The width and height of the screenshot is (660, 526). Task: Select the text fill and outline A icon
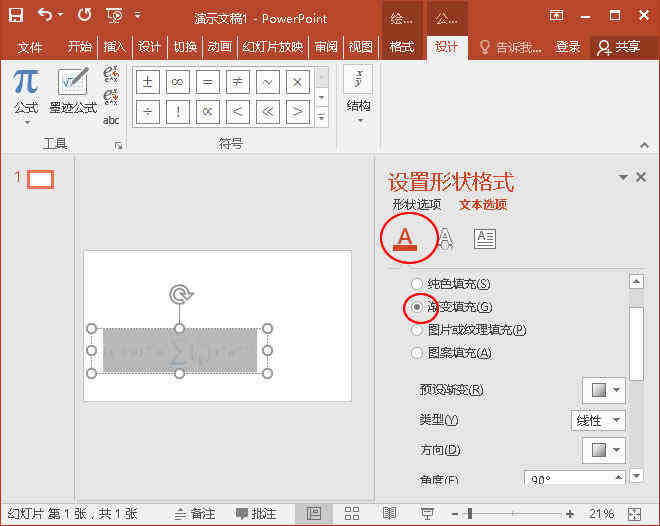coord(405,239)
